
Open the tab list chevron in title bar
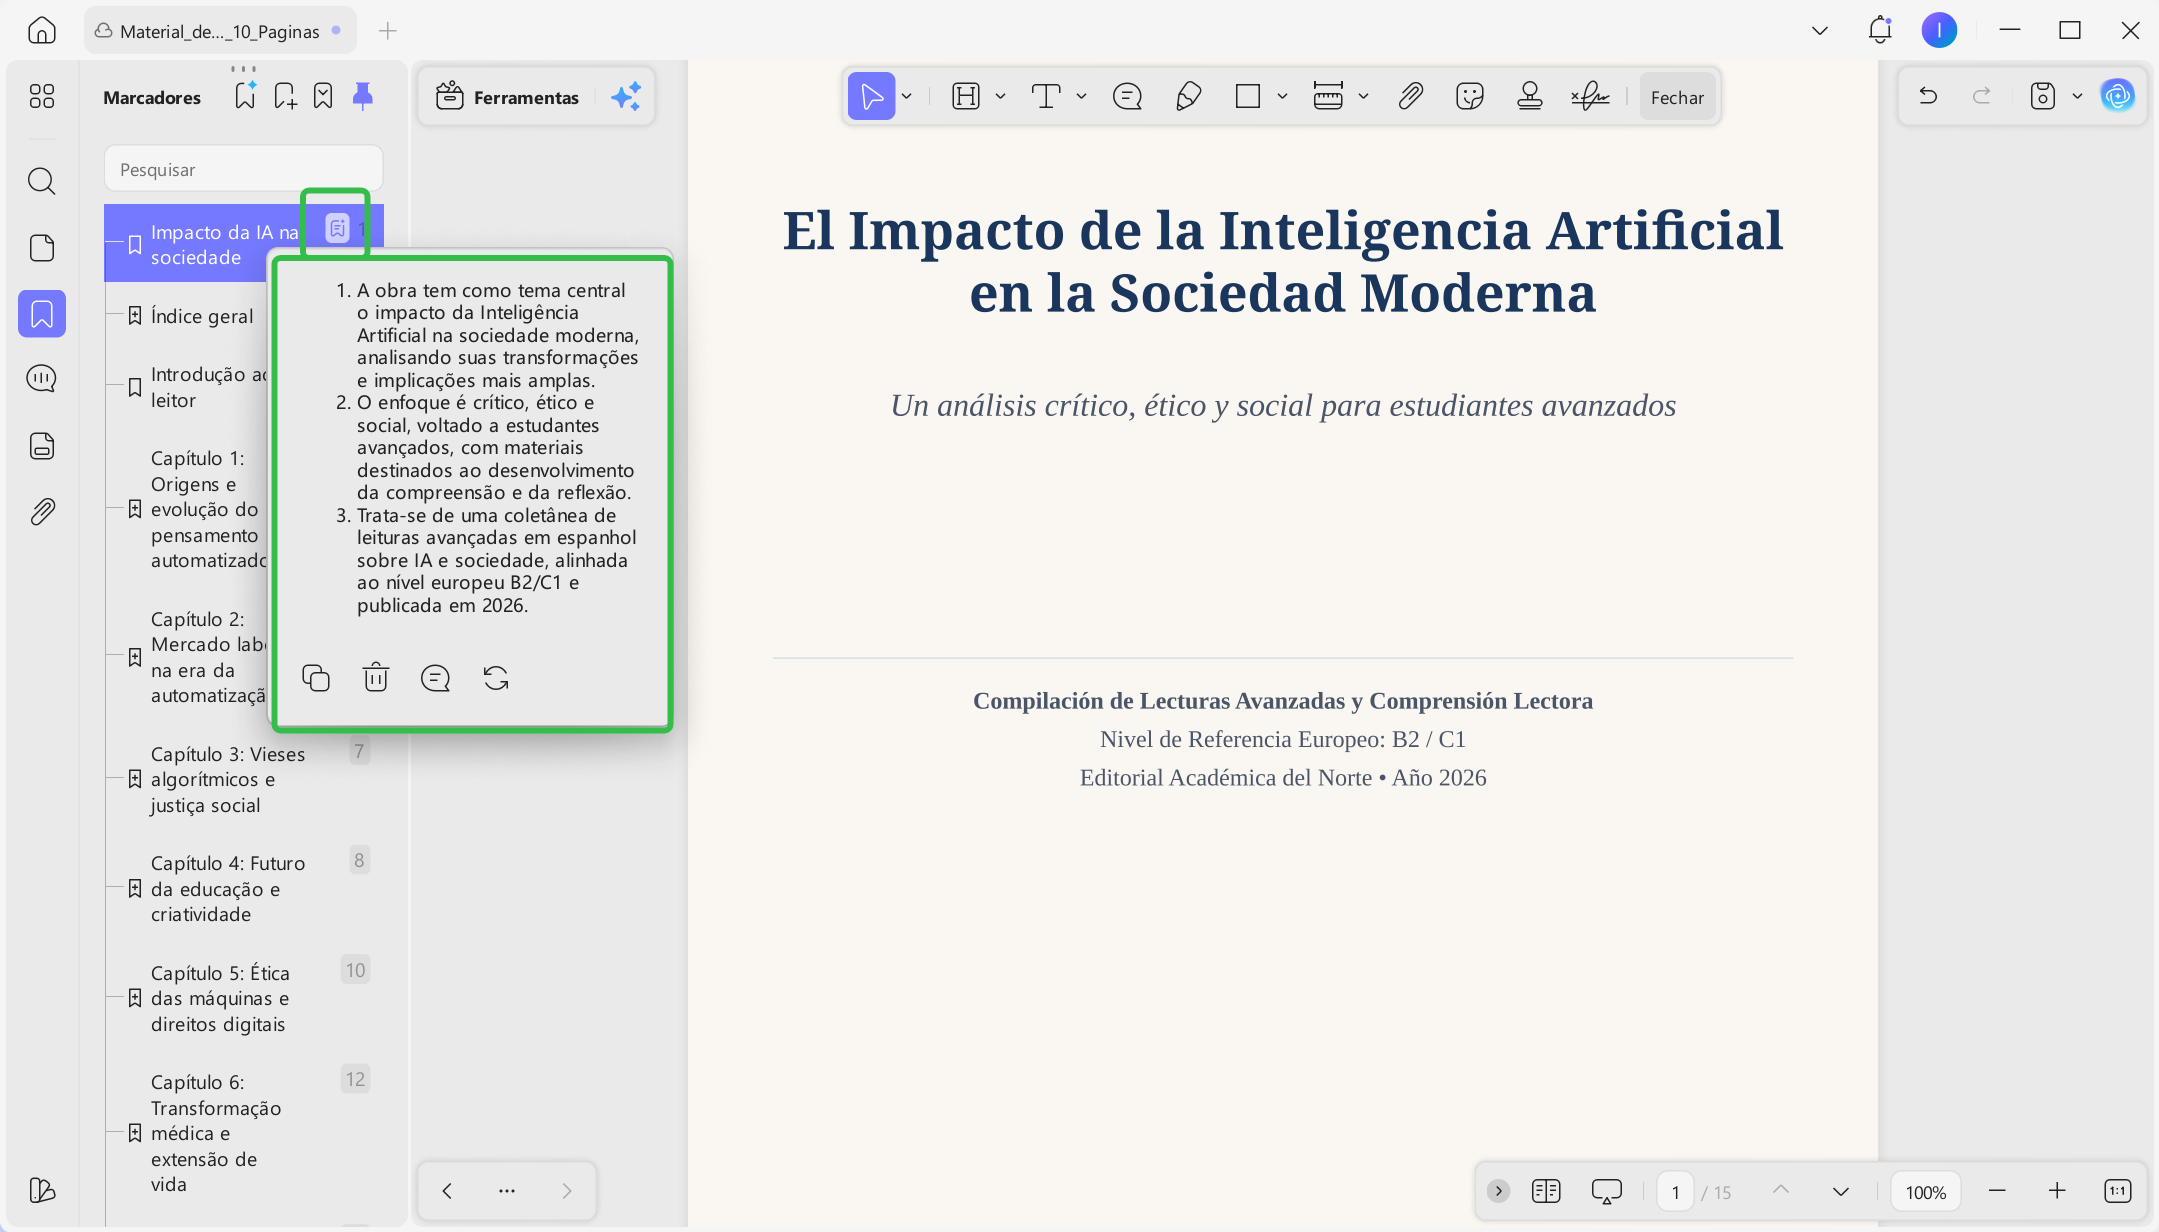(x=1820, y=31)
